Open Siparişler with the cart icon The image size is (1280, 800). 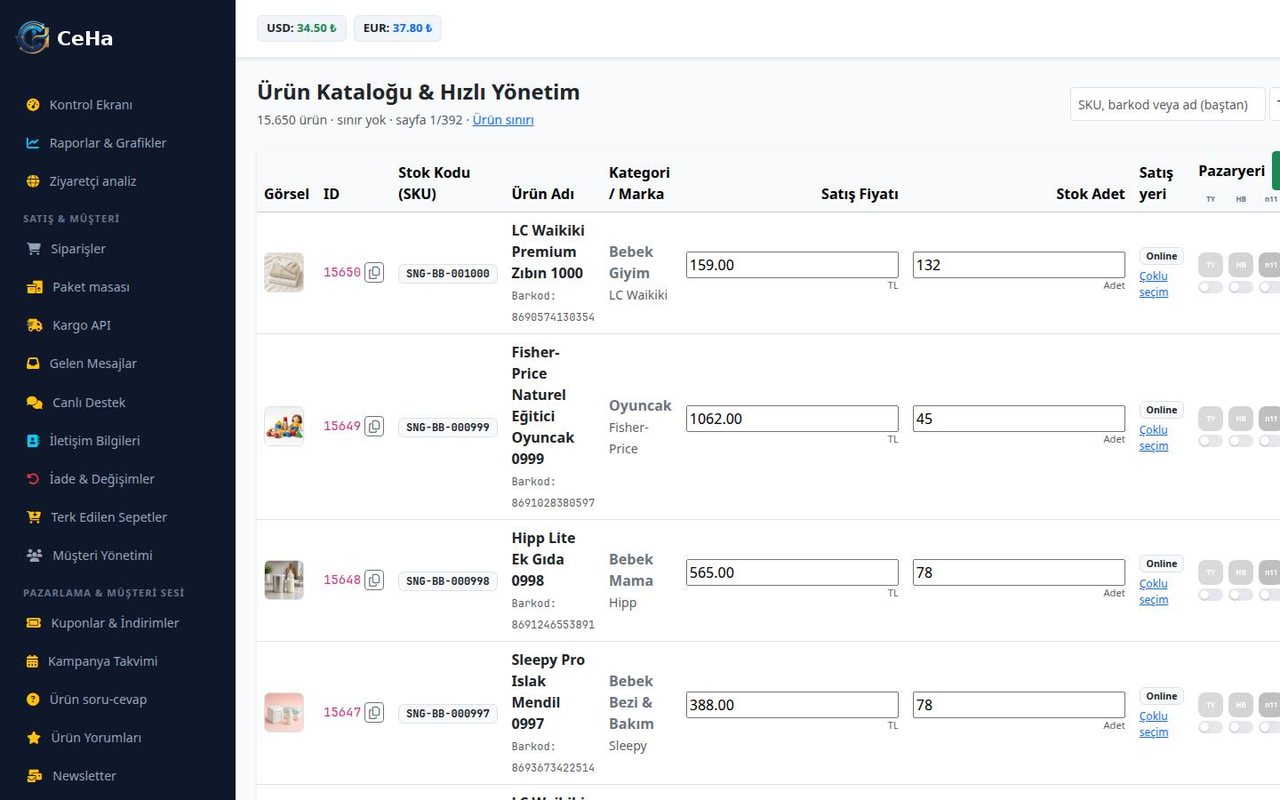[x=34, y=249]
